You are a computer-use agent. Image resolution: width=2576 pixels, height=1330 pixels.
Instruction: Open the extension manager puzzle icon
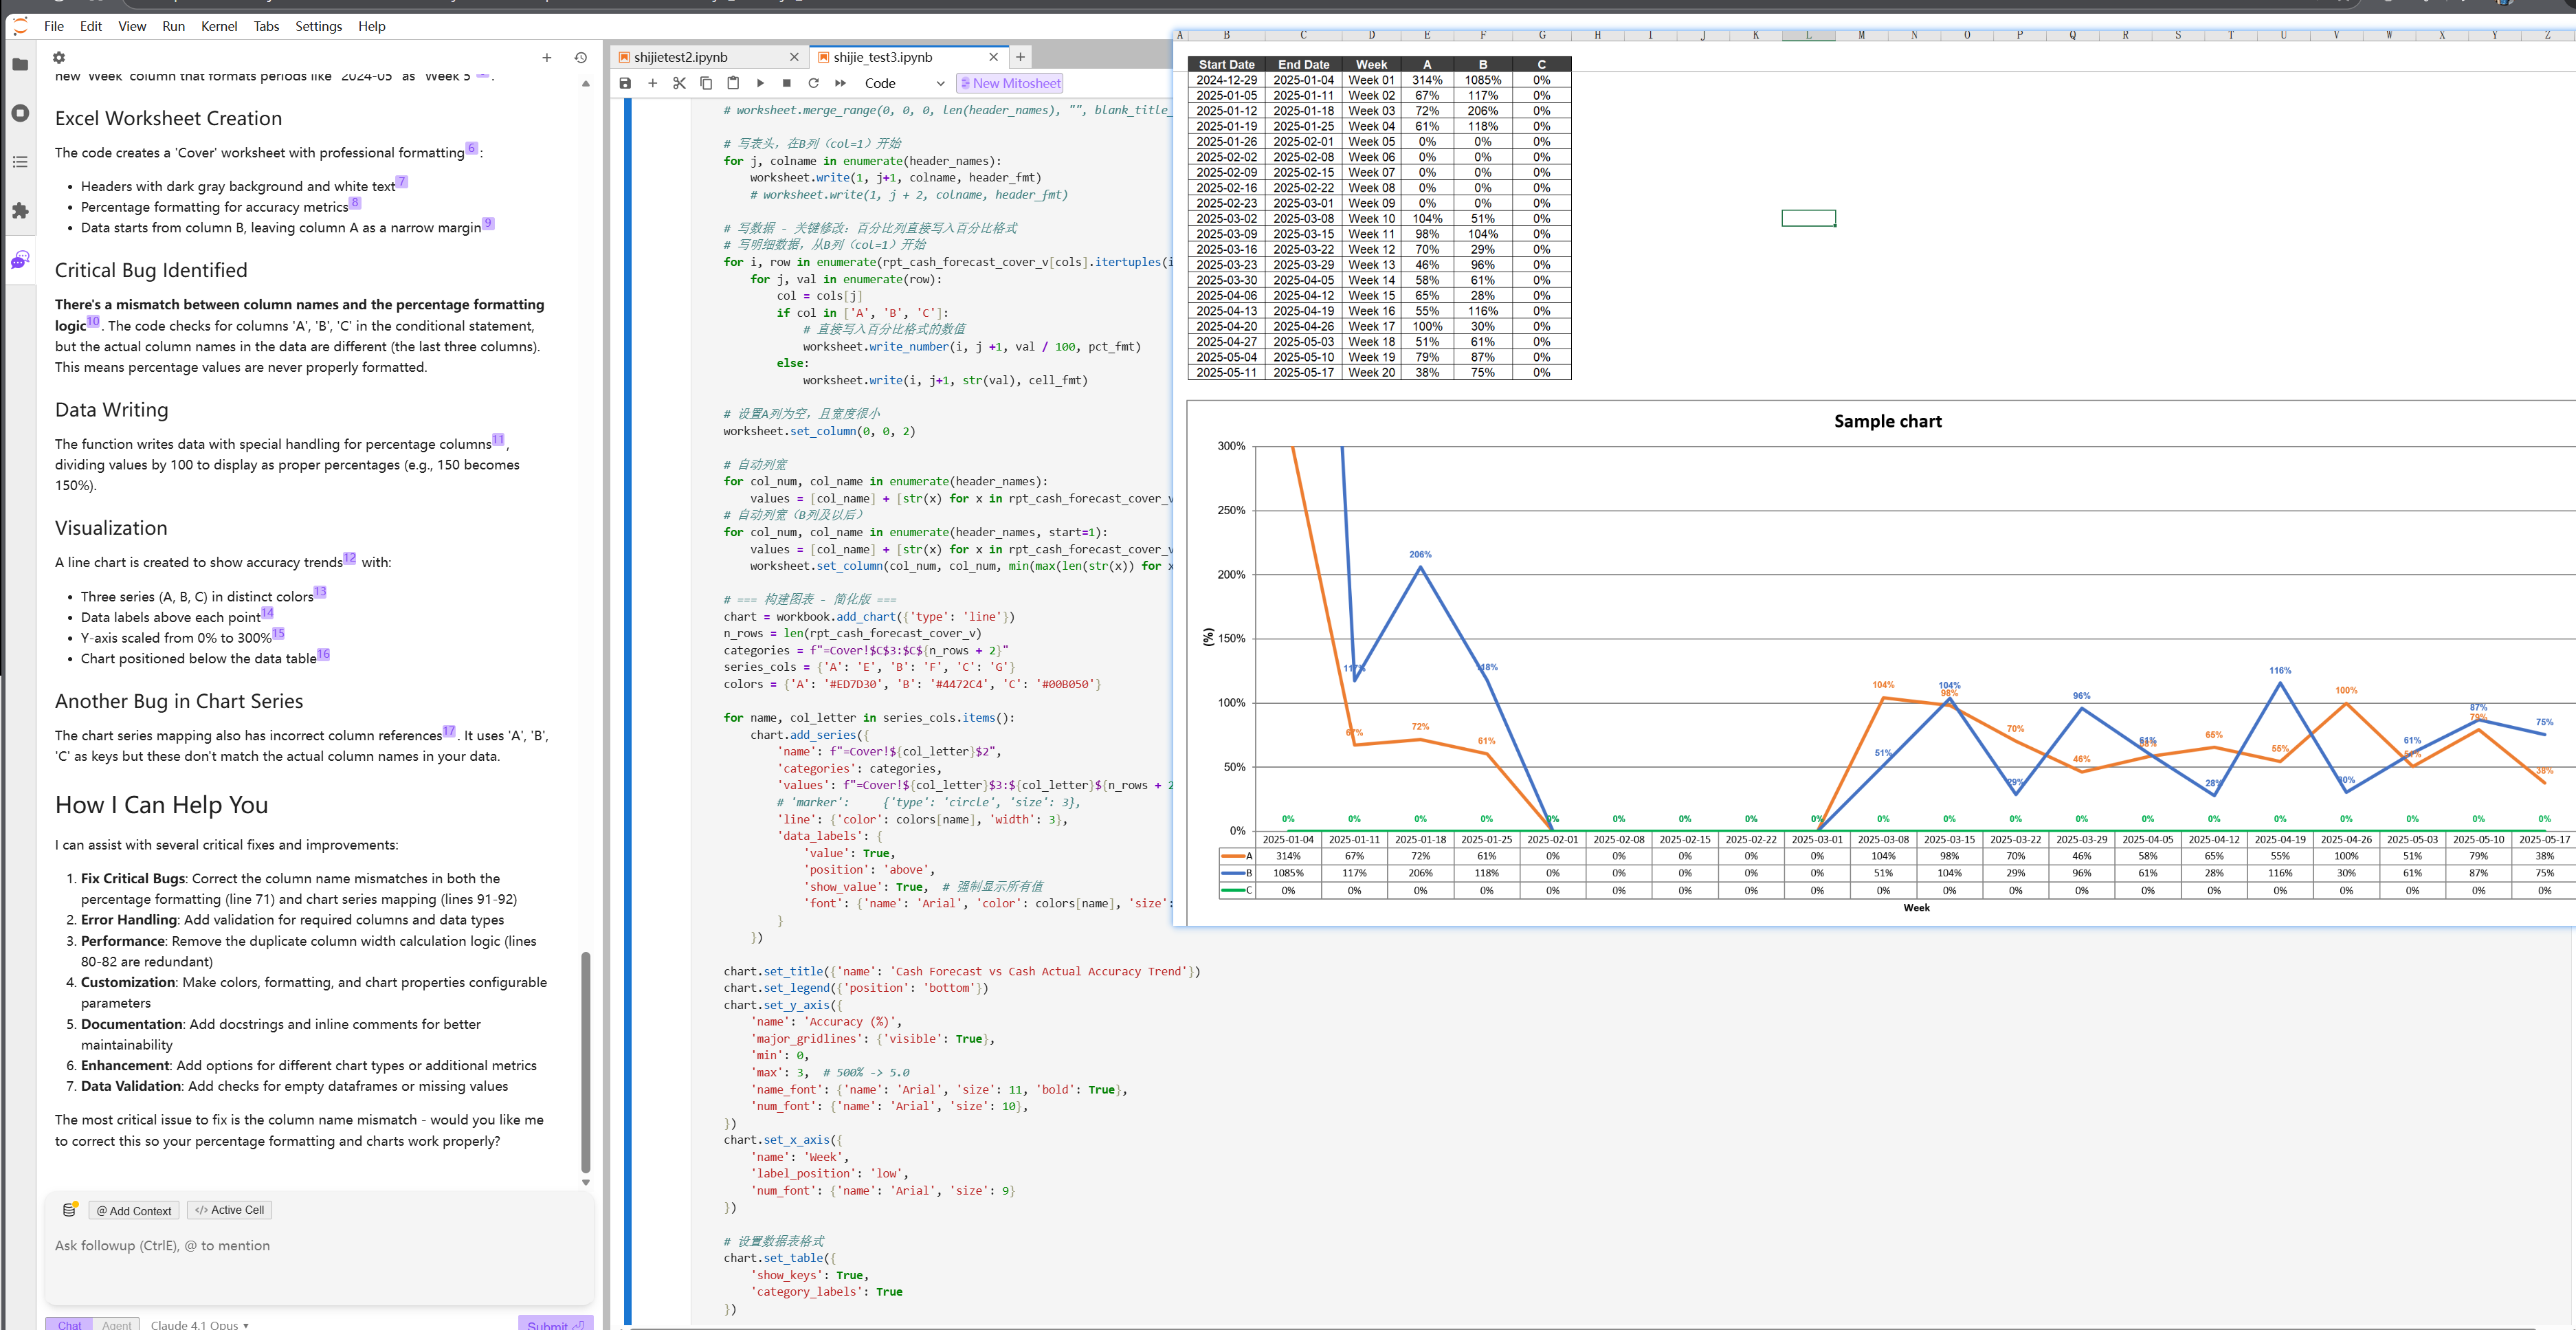click(20, 211)
